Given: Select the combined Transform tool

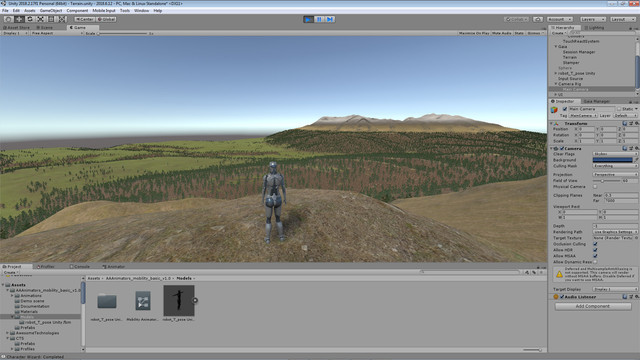Looking at the screenshot, I should pyautogui.click(x=62, y=19).
